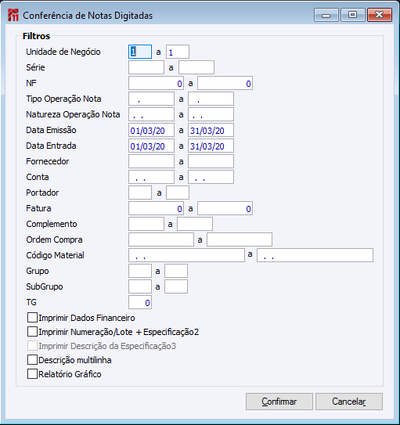
Task: Select the Série starting value field
Action: point(146,67)
